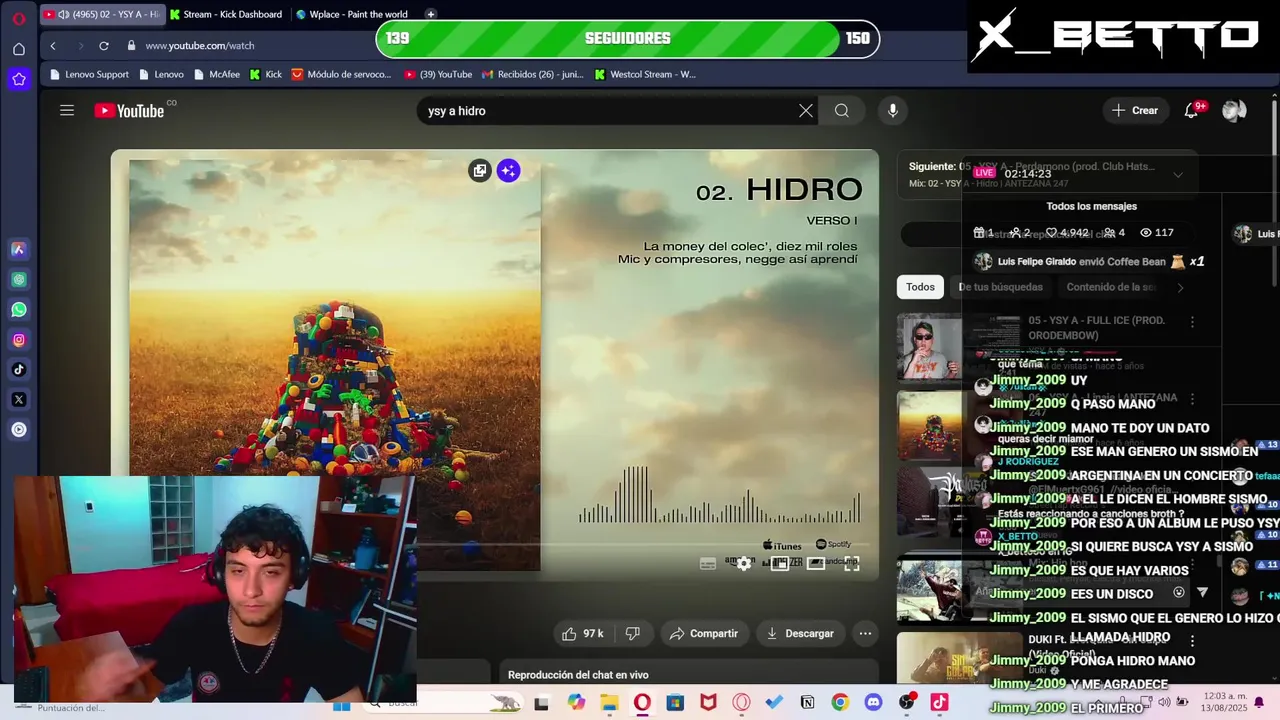The width and height of the screenshot is (1280, 720).
Task: Focus the YouTube search box
Action: 610,111
